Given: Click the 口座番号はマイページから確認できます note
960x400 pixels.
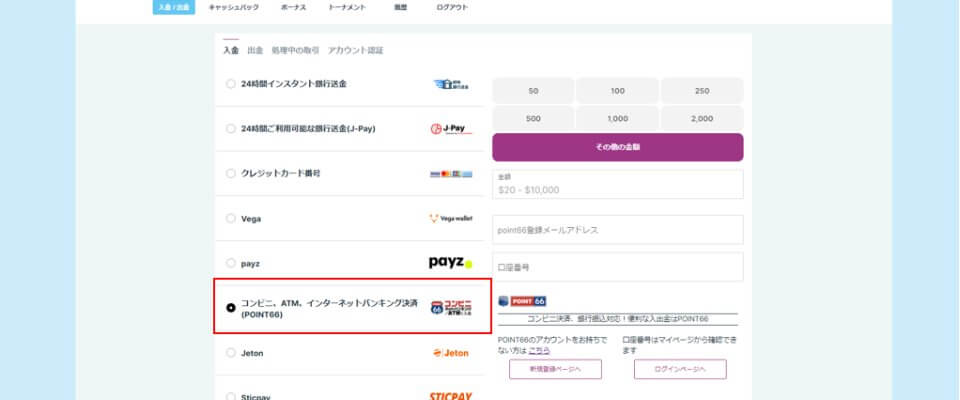Looking at the screenshot, I should pyautogui.click(x=679, y=345).
